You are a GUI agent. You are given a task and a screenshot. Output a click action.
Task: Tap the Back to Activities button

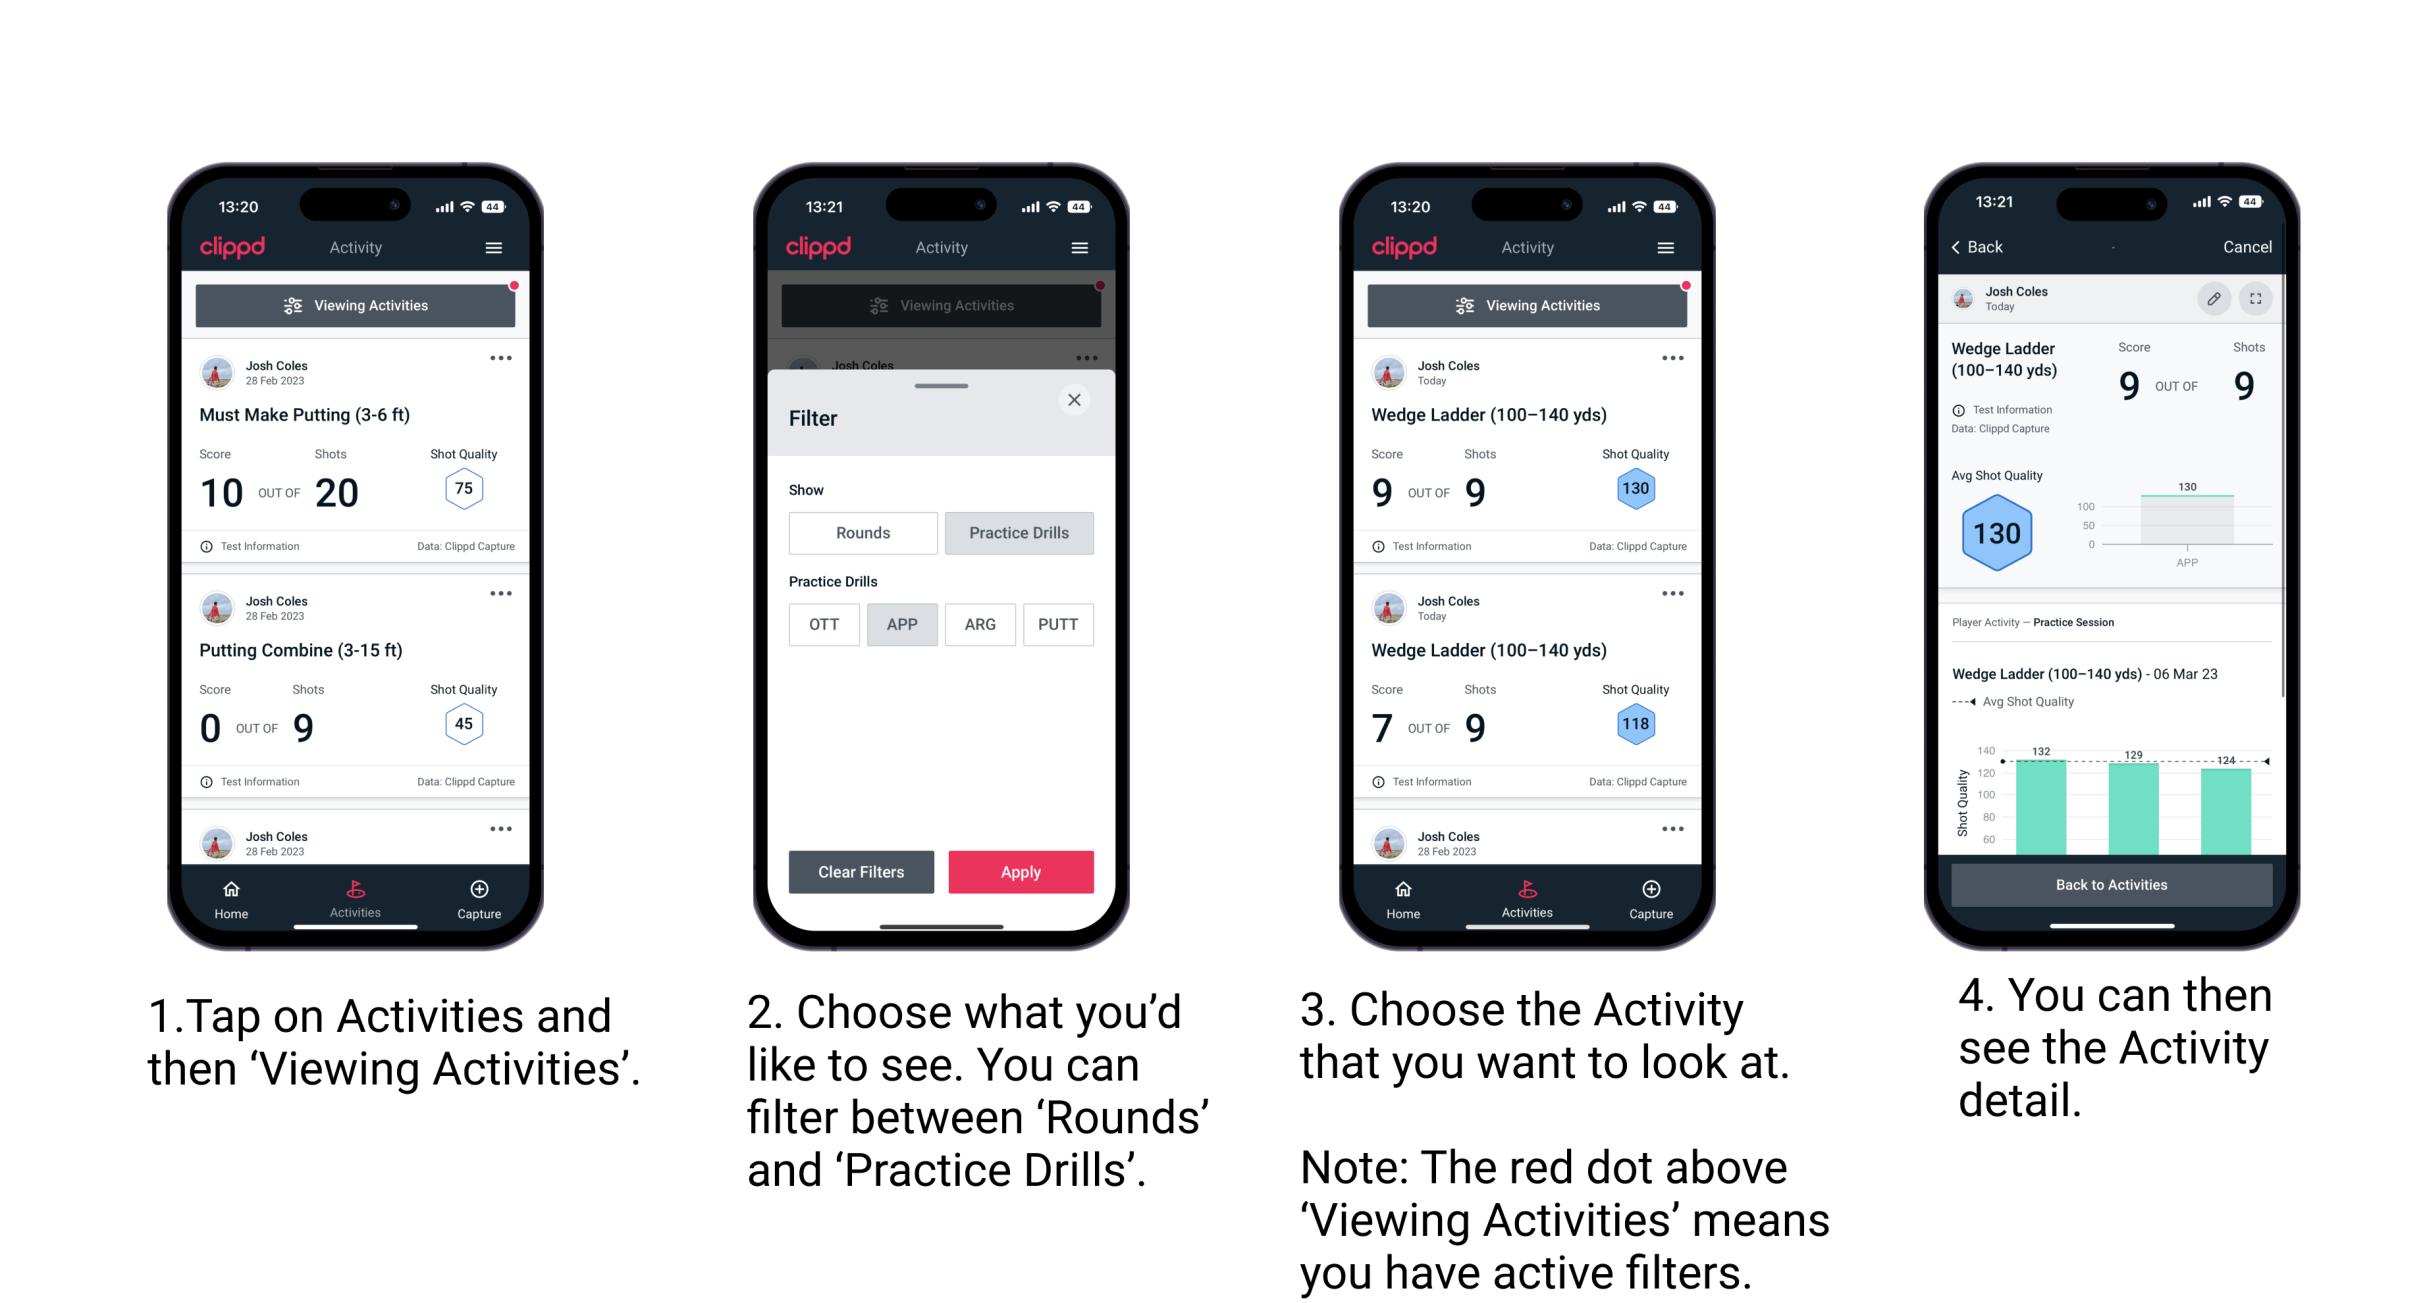pos(2110,886)
